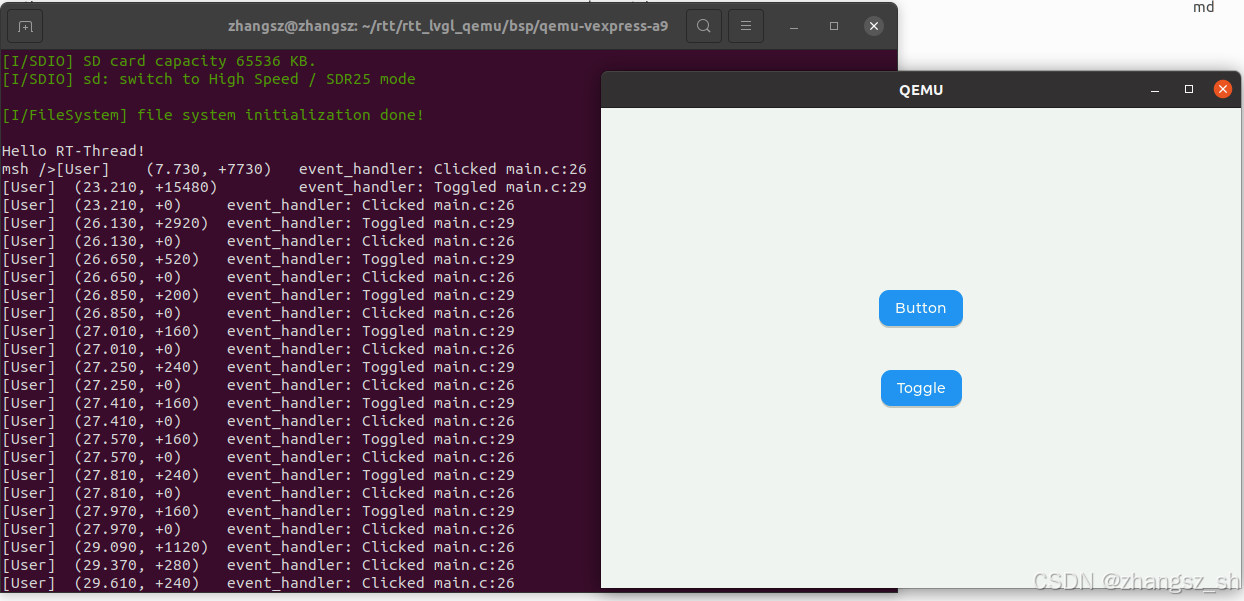The image size is (1244, 601).
Task: Open the terminal search magnifier icon
Action: (x=704, y=26)
